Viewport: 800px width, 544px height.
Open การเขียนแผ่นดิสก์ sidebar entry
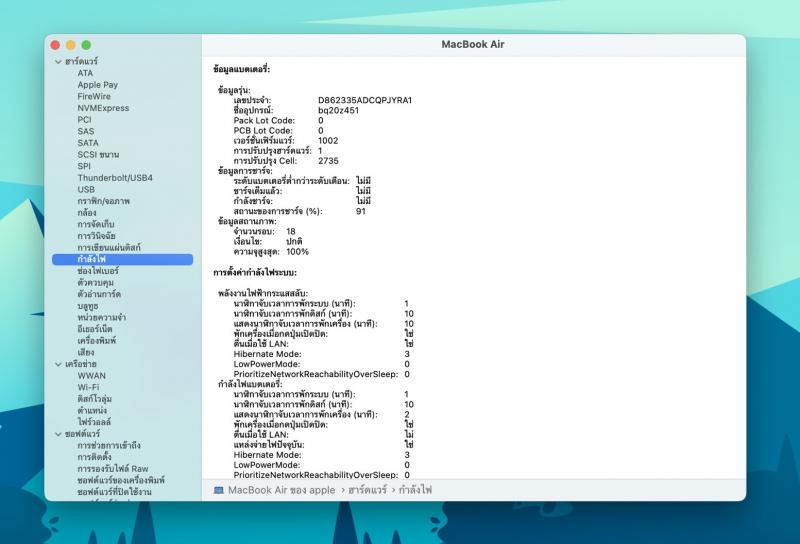click(x=109, y=248)
